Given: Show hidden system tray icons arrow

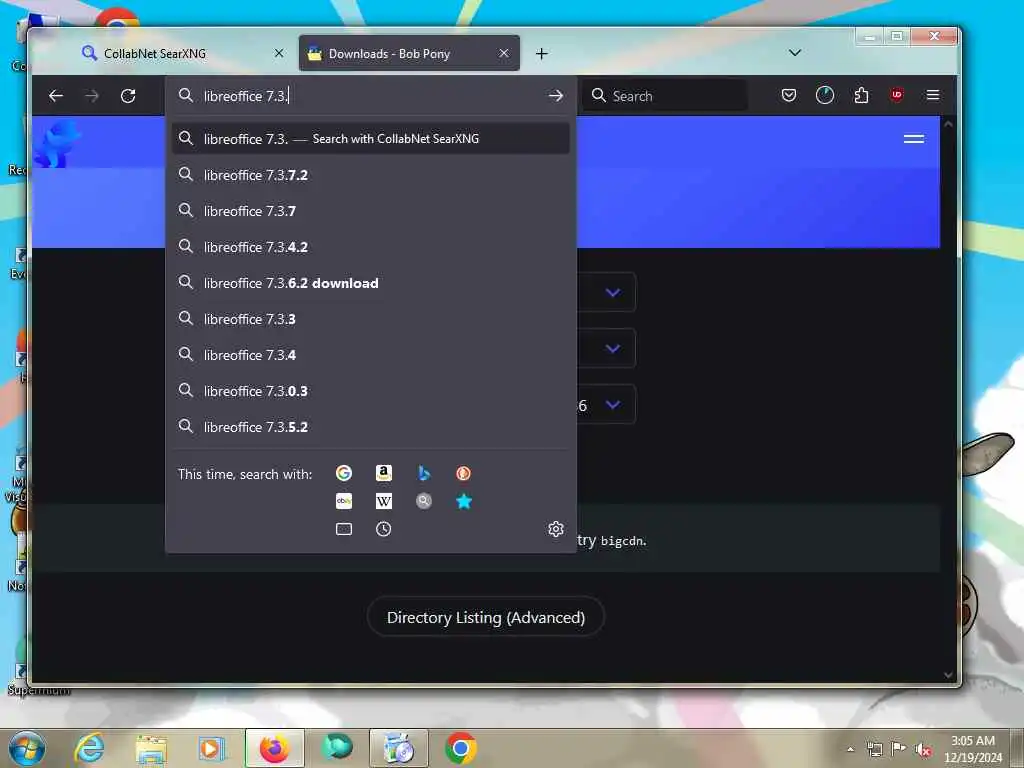Looking at the screenshot, I should [x=850, y=749].
